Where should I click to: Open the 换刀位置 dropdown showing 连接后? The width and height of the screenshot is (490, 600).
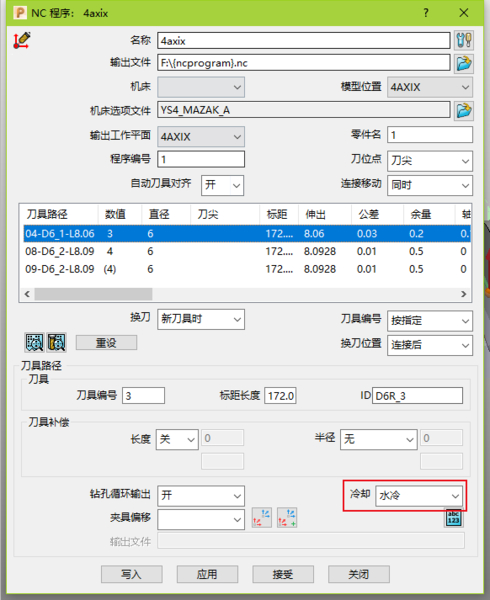[x=430, y=345]
